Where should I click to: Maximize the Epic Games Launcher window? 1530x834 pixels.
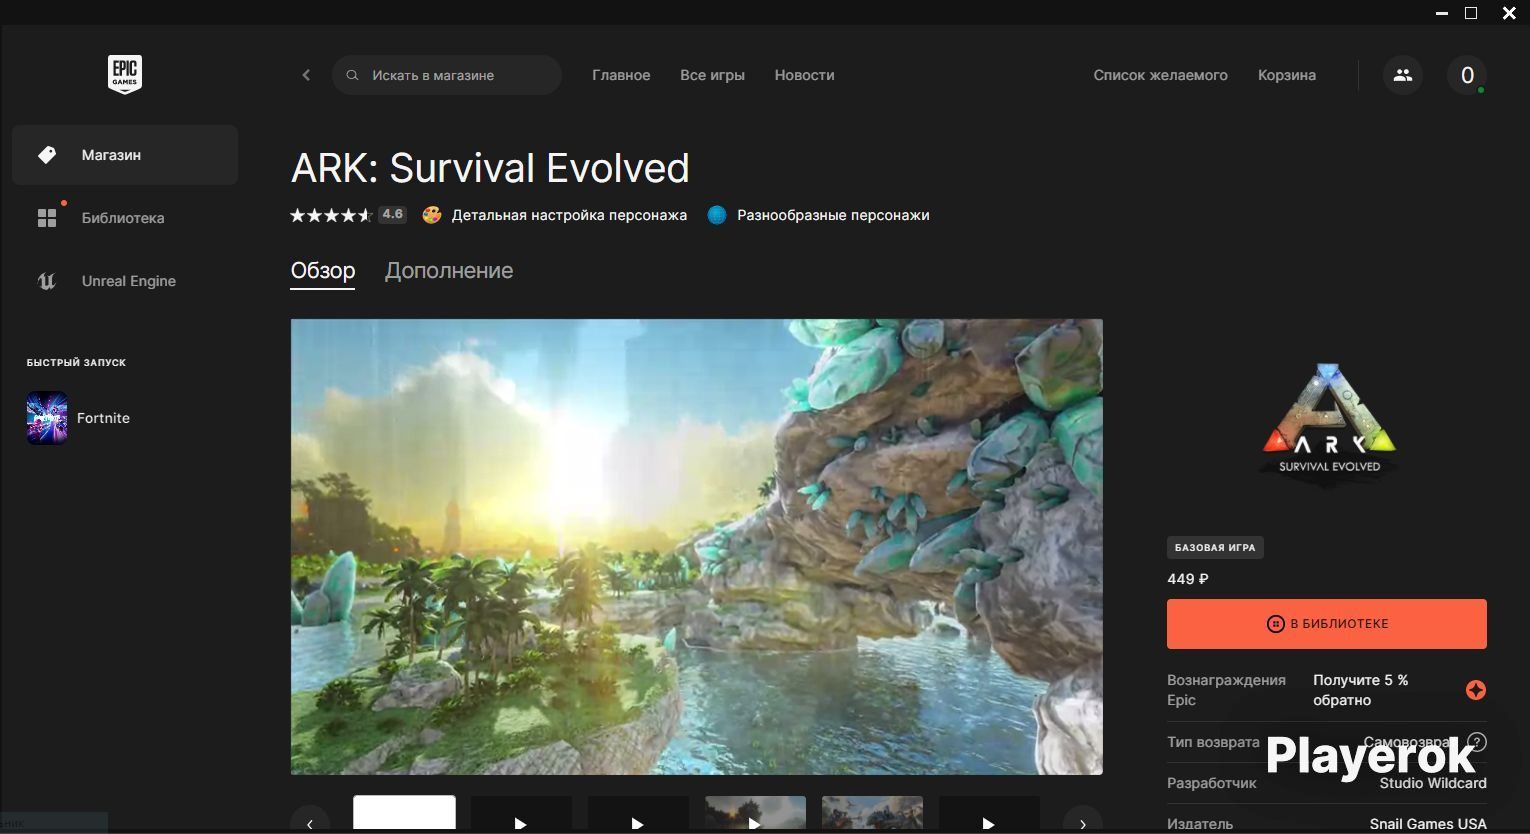click(1471, 13)
